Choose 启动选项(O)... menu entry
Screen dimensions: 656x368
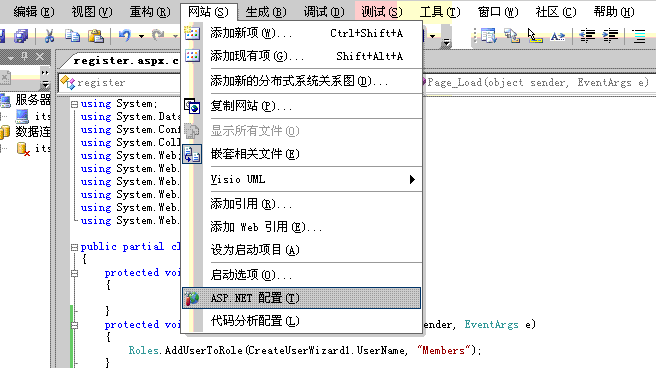[302, 275]
